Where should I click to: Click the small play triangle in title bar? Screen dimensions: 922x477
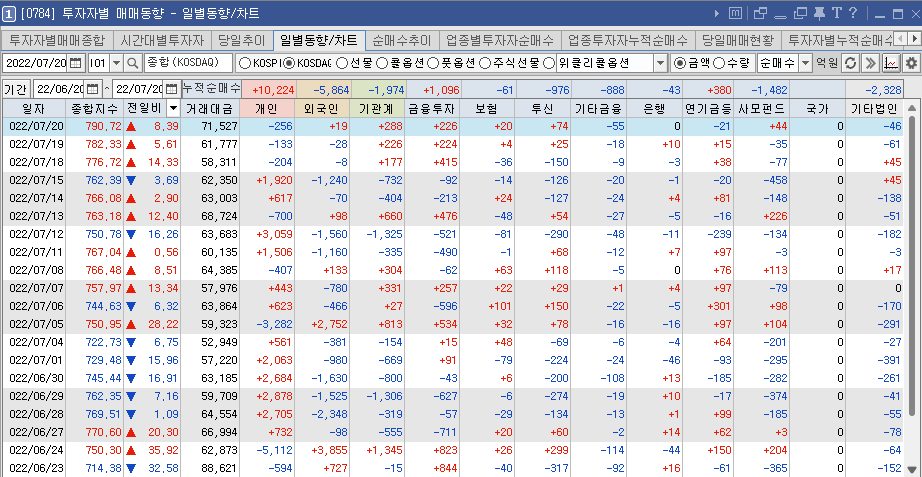pos(717,13)
